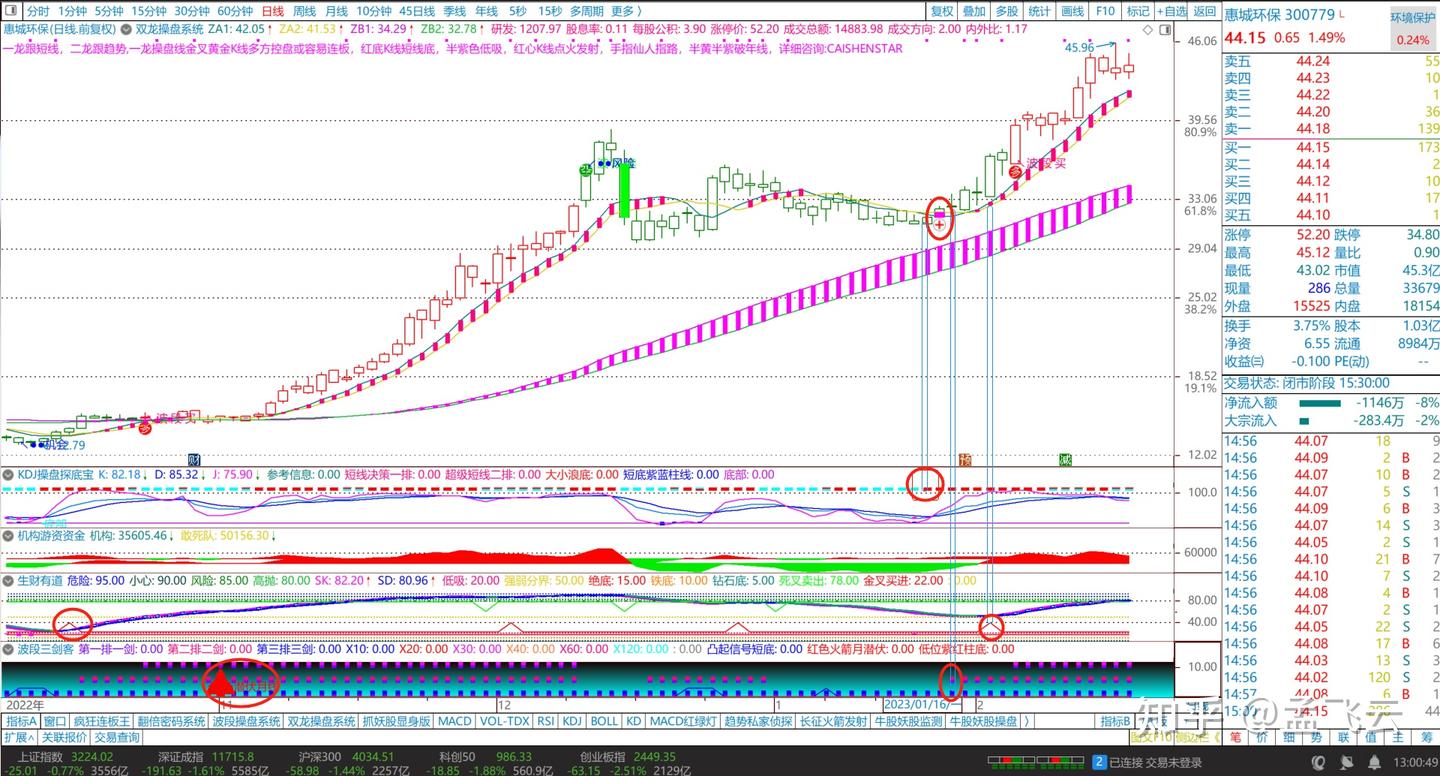Select the 翻倍密码系统 indicator tab
Image resolution: width=1440 pixels, height=776 pixels.
tap(171, 721)
